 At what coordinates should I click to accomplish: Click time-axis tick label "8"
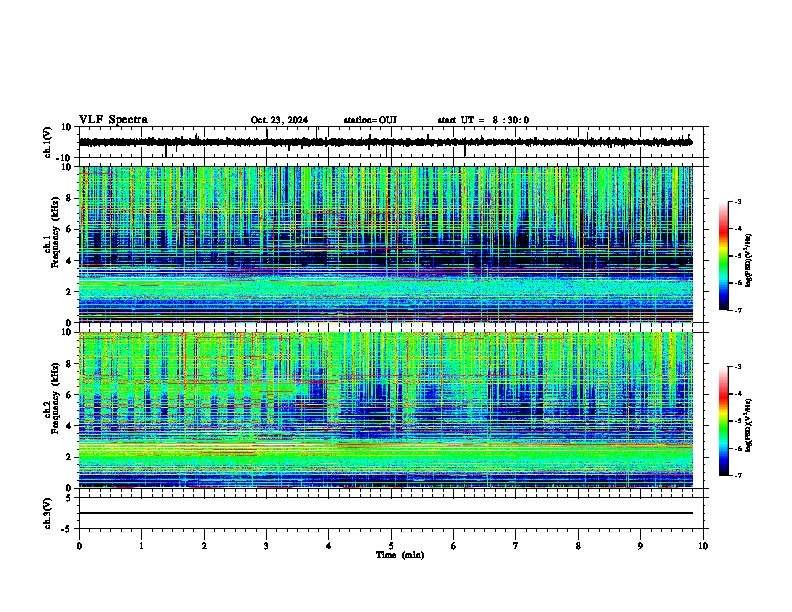(x=578, y=546)
